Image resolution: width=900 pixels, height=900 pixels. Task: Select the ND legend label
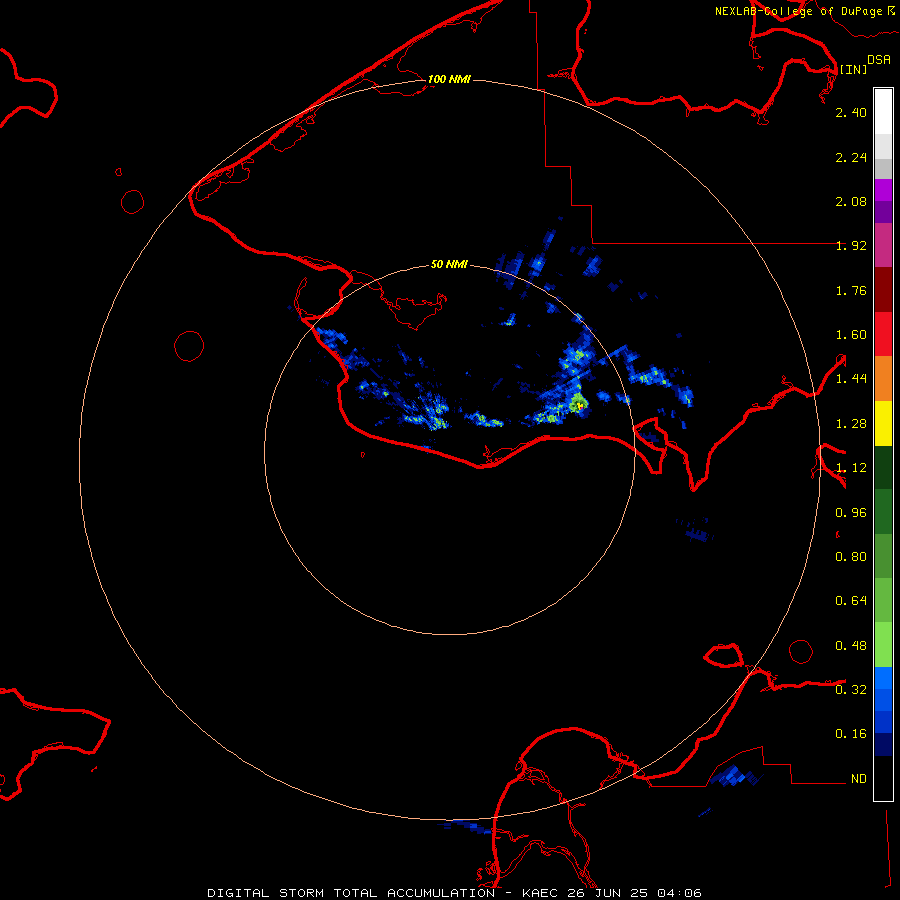point(859,779)
